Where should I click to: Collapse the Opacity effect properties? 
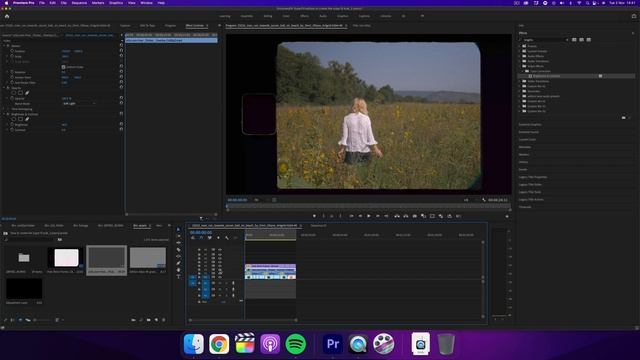4,88
